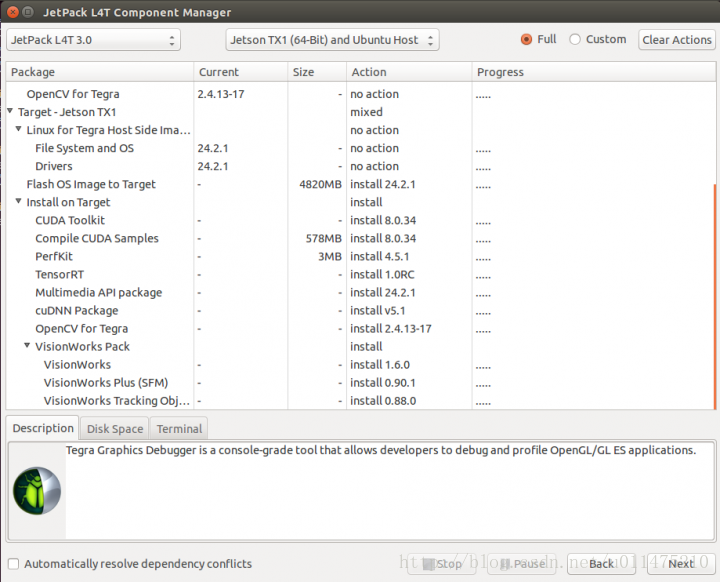Close the JetPack L4T Component Manager window
720x582 pixels.
pyautogui.click(x=13, y=12)
